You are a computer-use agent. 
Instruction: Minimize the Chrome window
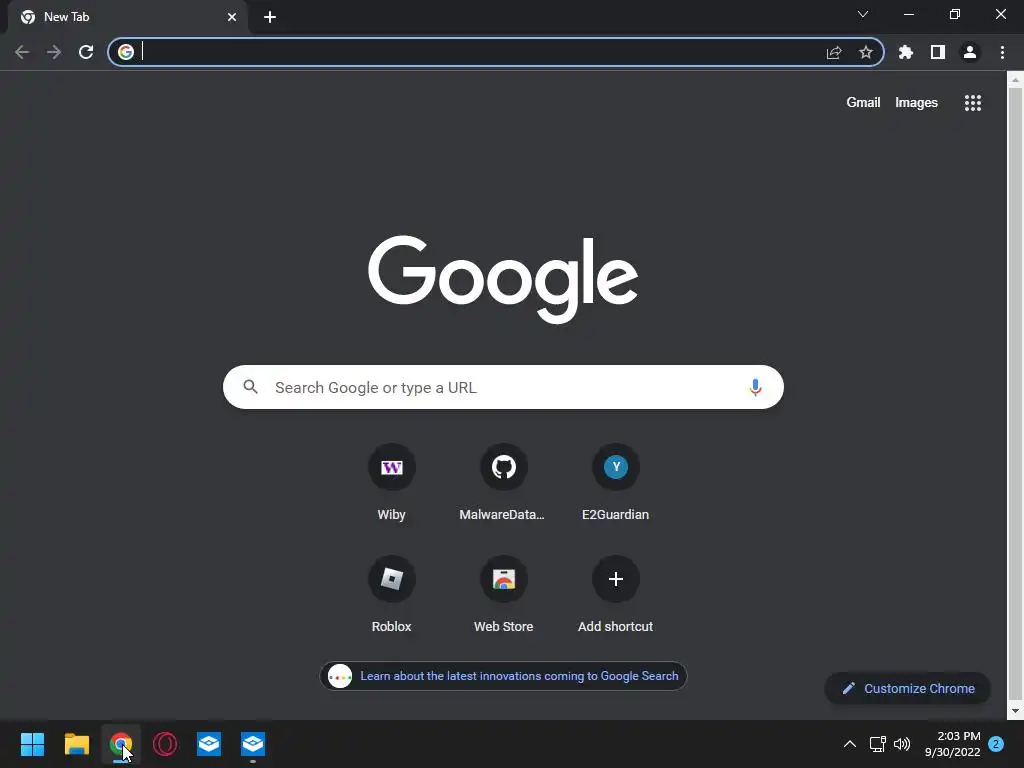pyautogui.click(x=908, y=14)
